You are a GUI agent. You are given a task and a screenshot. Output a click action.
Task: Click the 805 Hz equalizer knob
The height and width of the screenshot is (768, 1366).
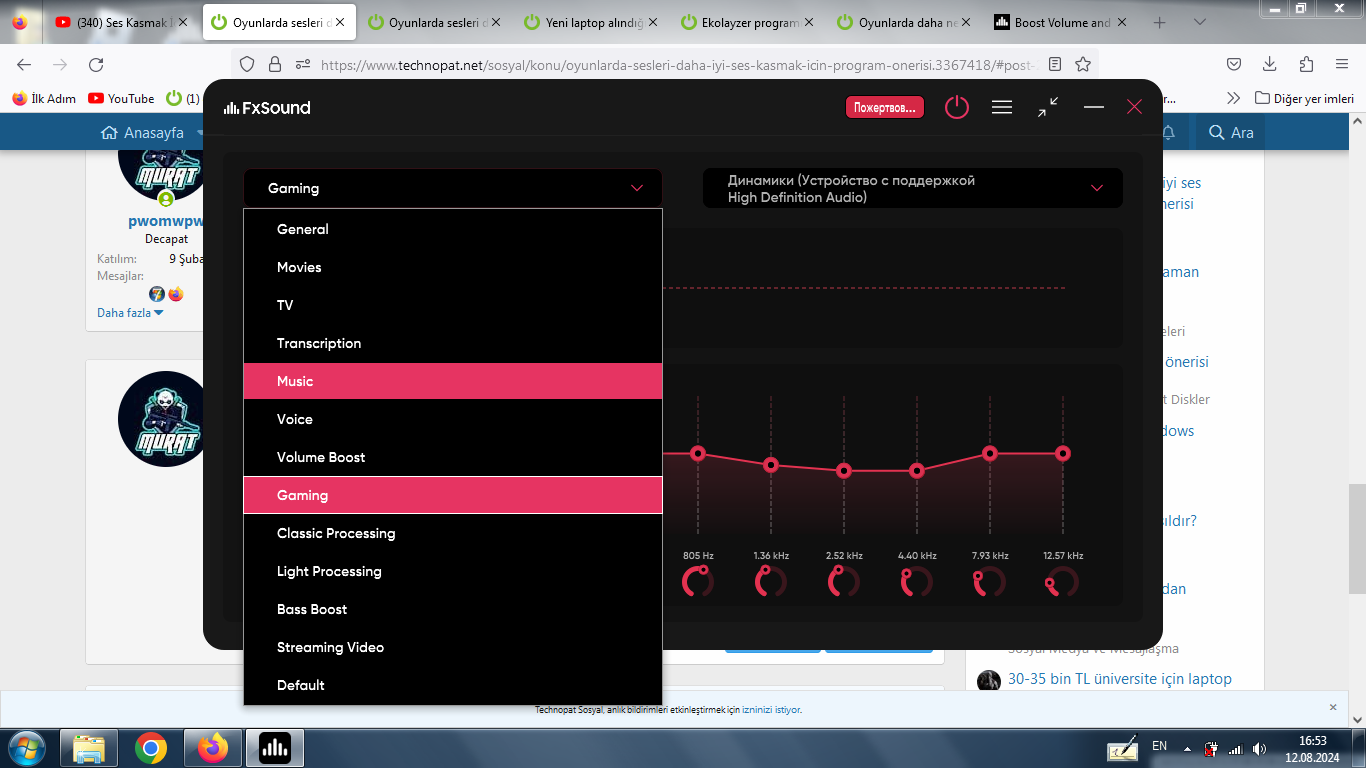click(x=698, y=581)
